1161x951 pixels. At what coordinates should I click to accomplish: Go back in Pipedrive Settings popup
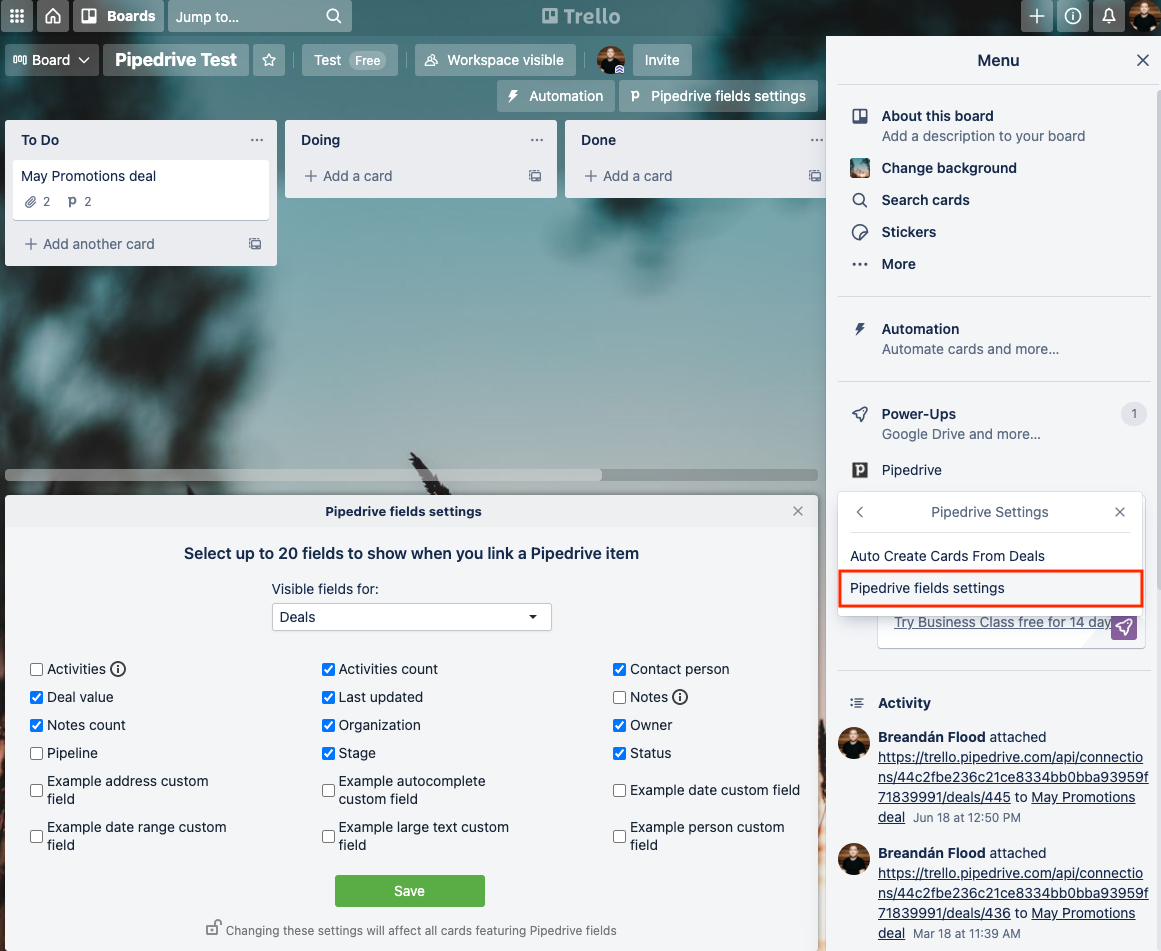pyautogui.click(x=860, y=512)
